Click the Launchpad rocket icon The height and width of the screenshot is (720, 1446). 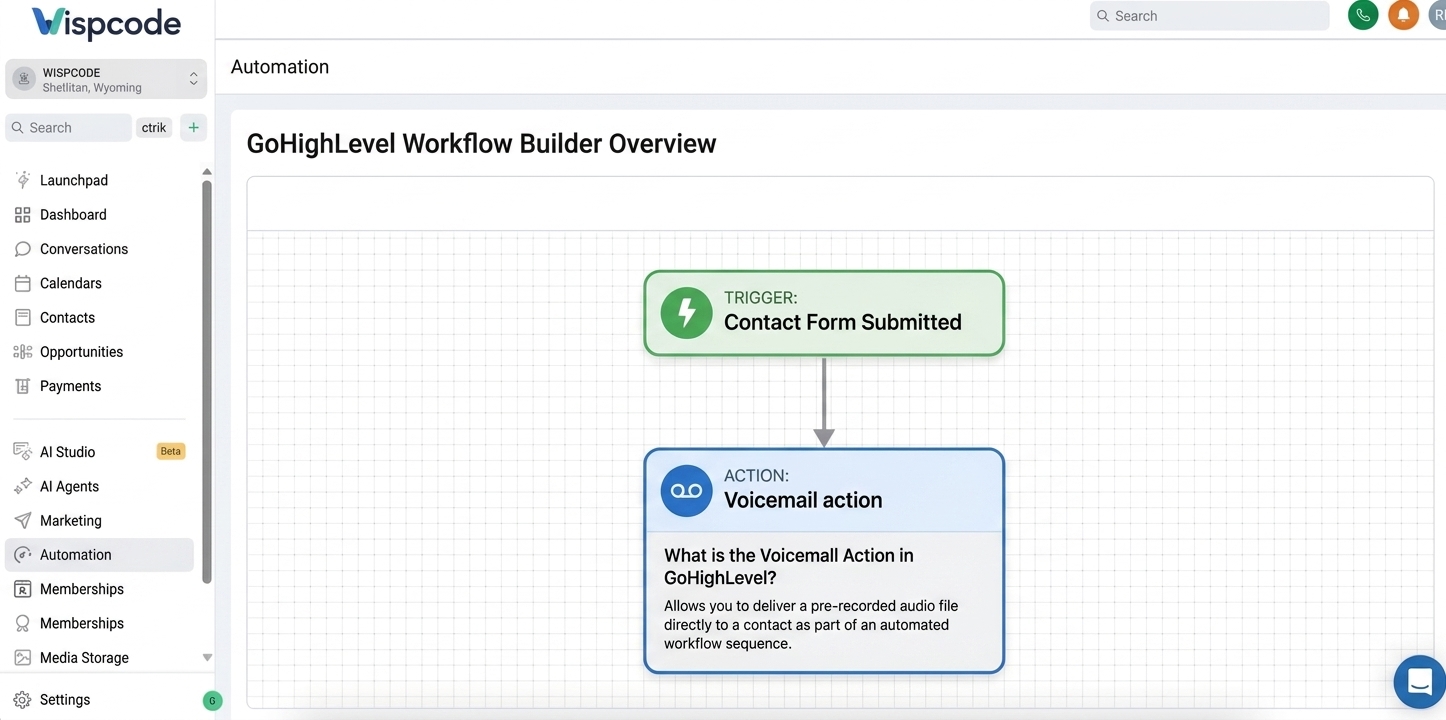coord(22,180)
